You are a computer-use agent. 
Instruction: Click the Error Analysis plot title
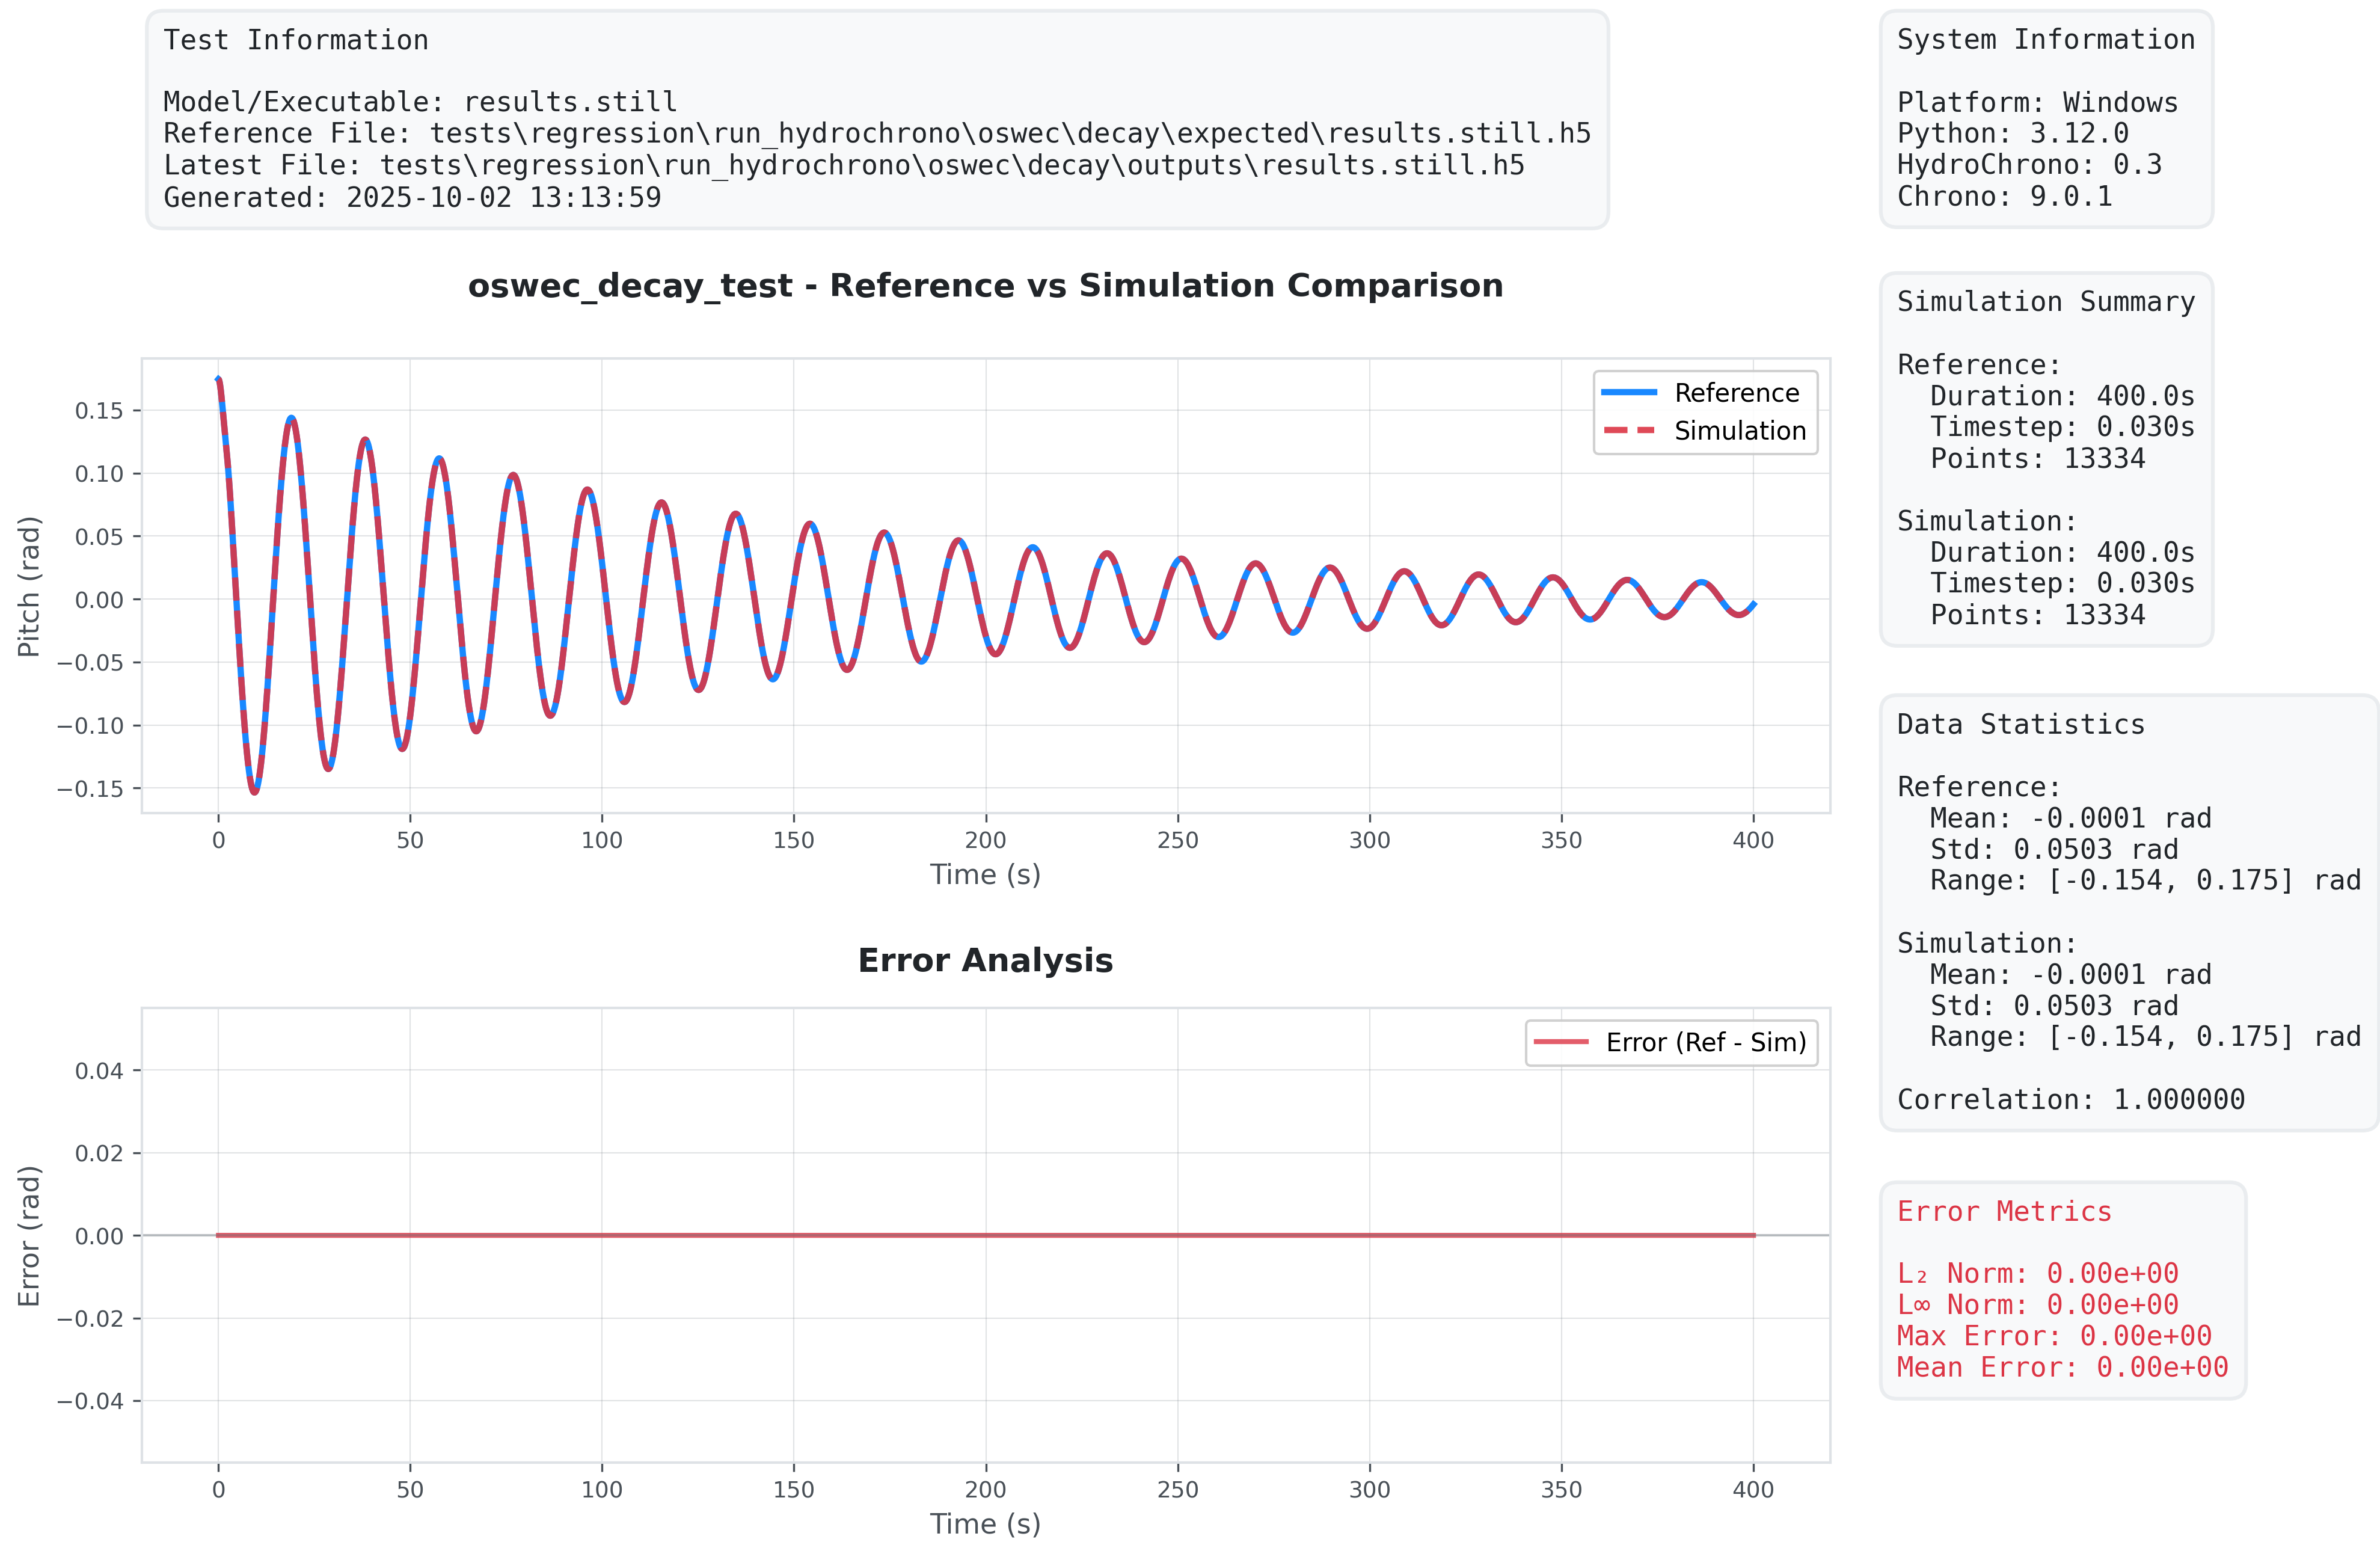pos(985,960)
